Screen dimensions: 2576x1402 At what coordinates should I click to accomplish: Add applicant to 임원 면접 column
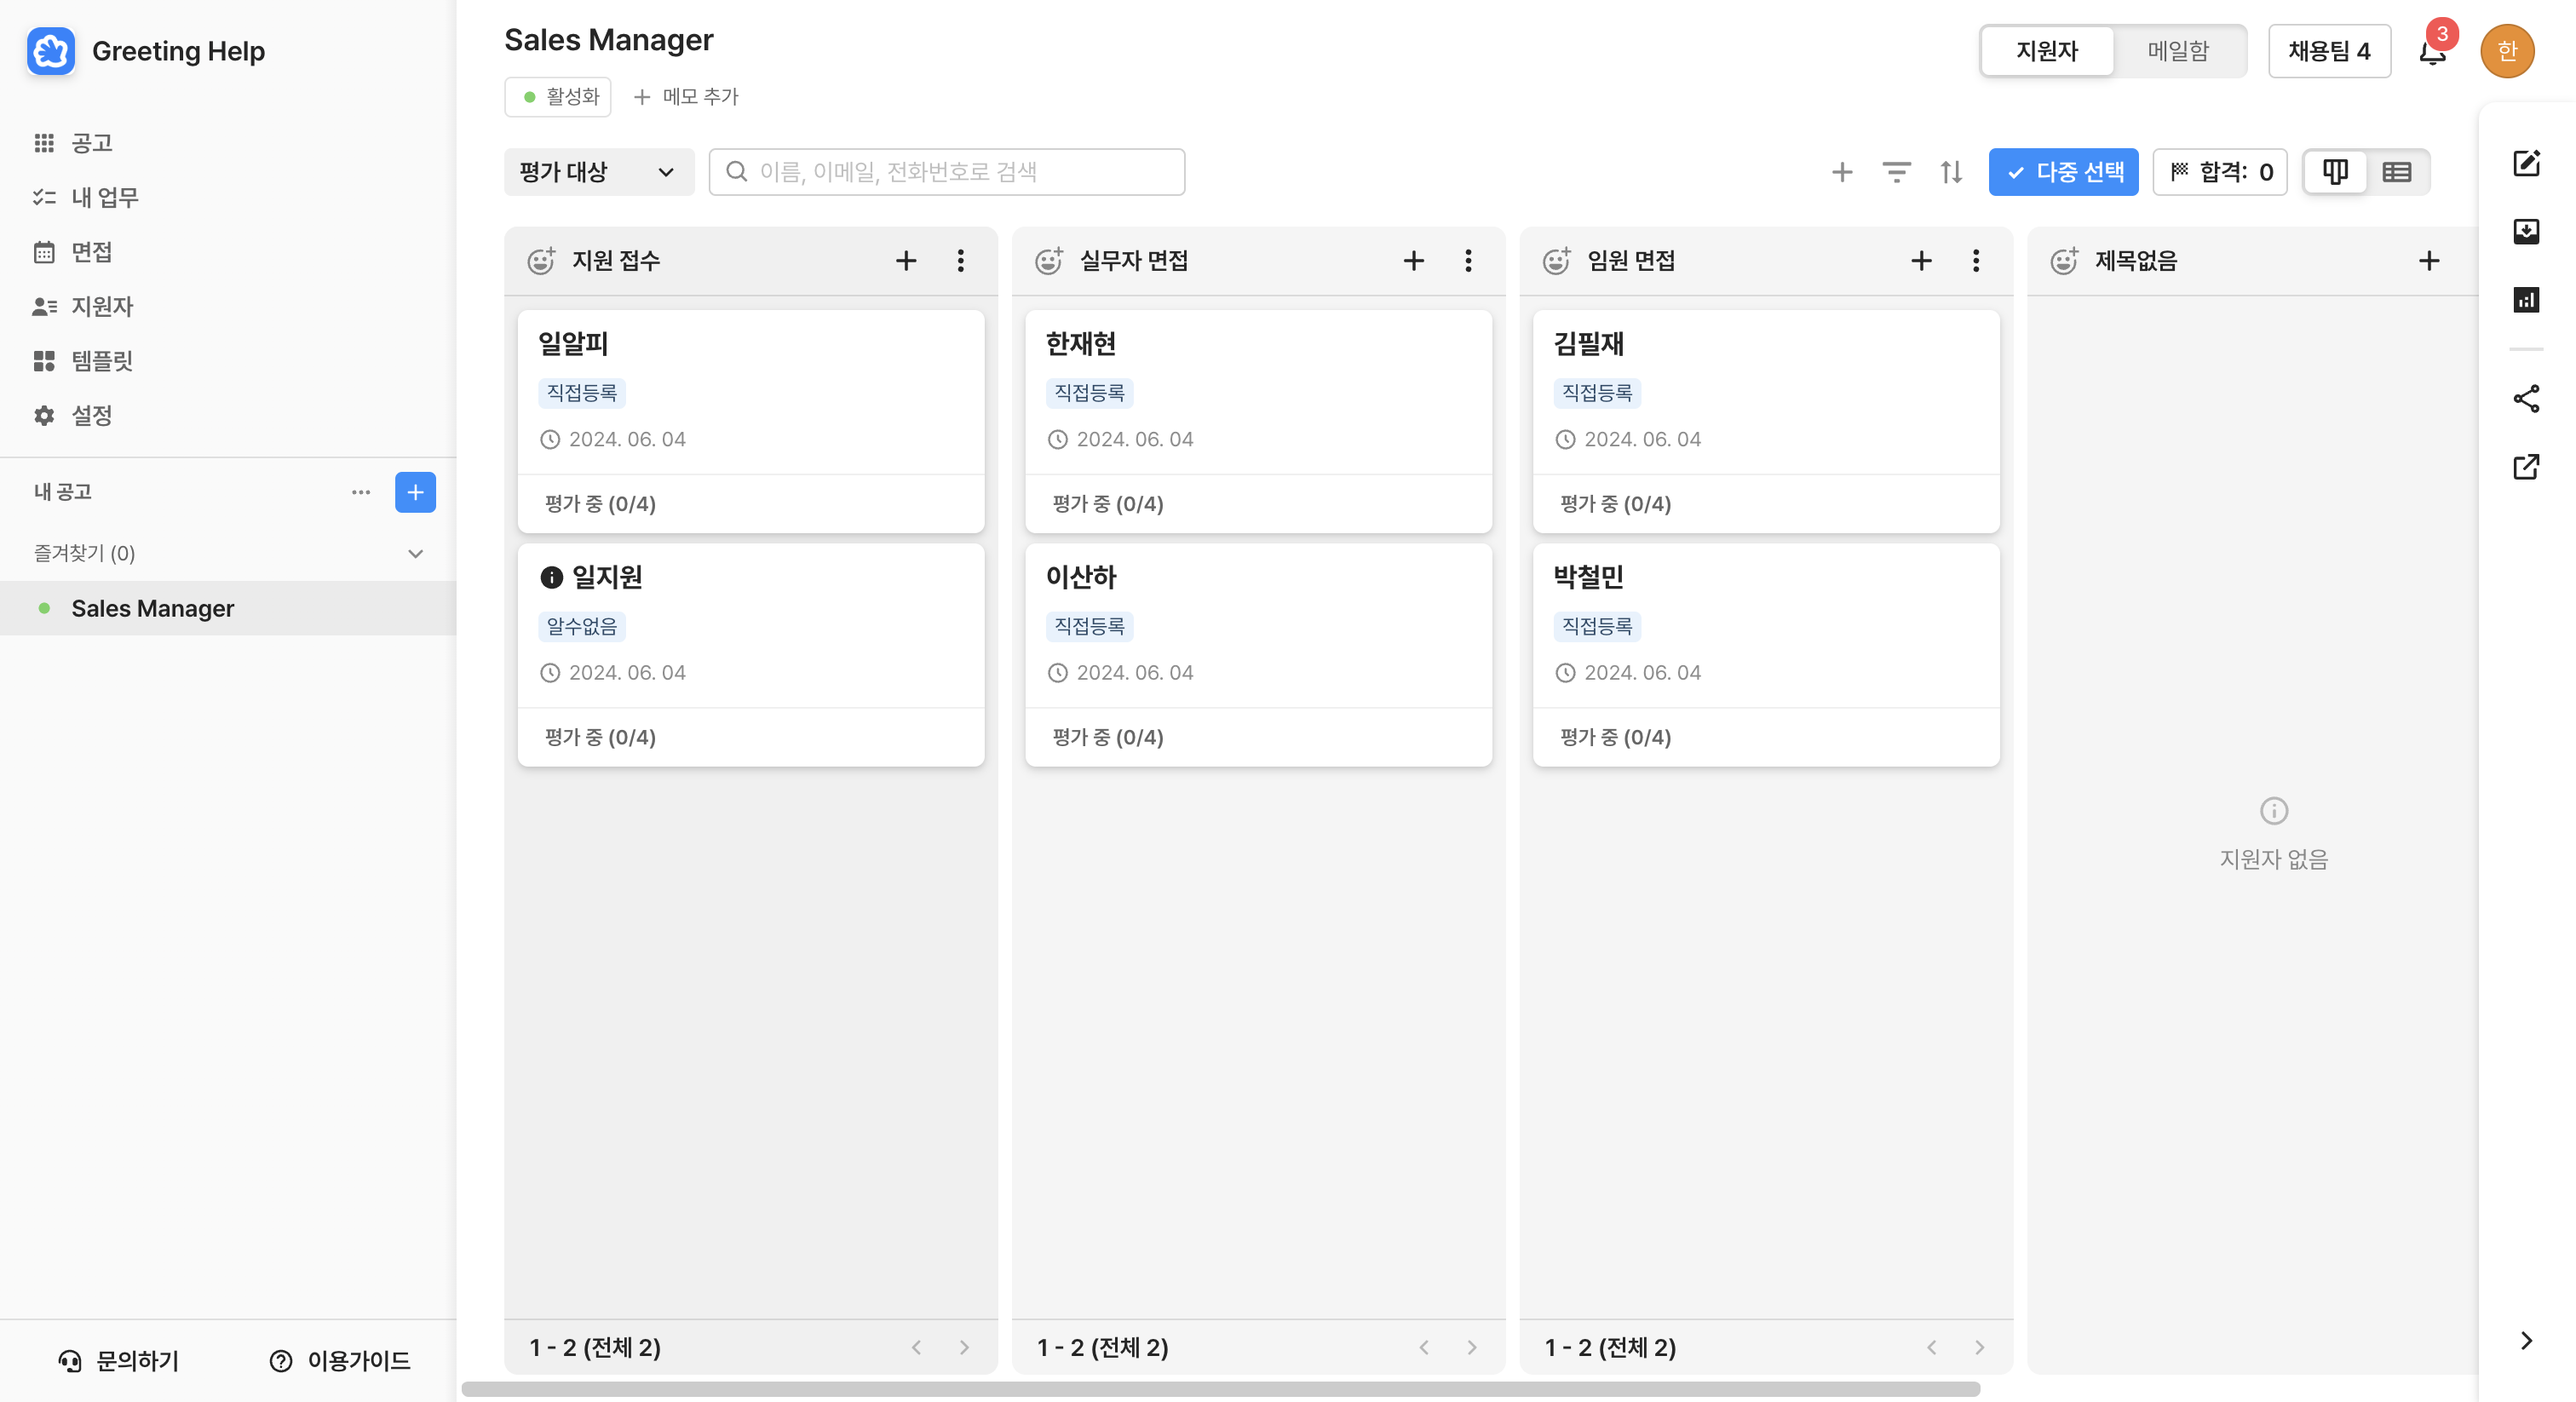click(1921, 261)
